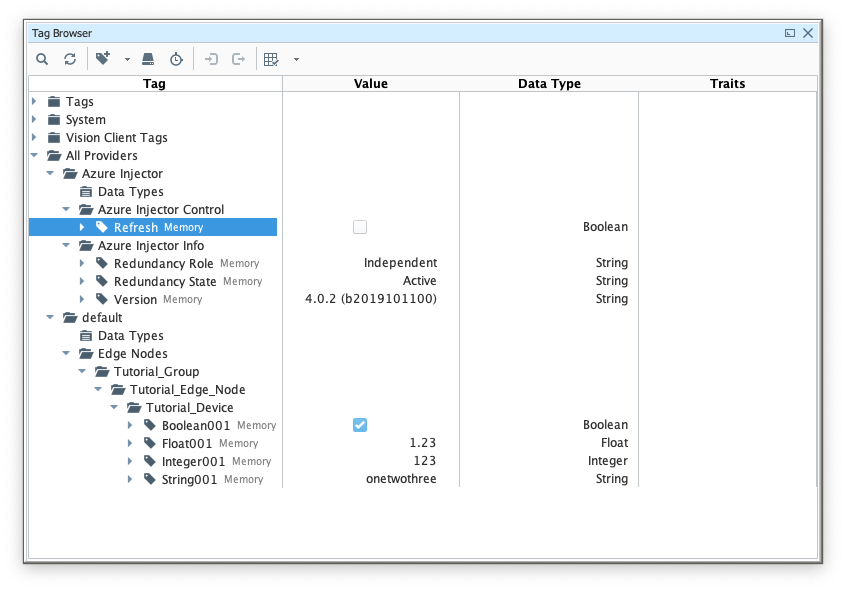Click the String001 value onetwothree cell
The image size is (846, 591).
pos(401,479)
